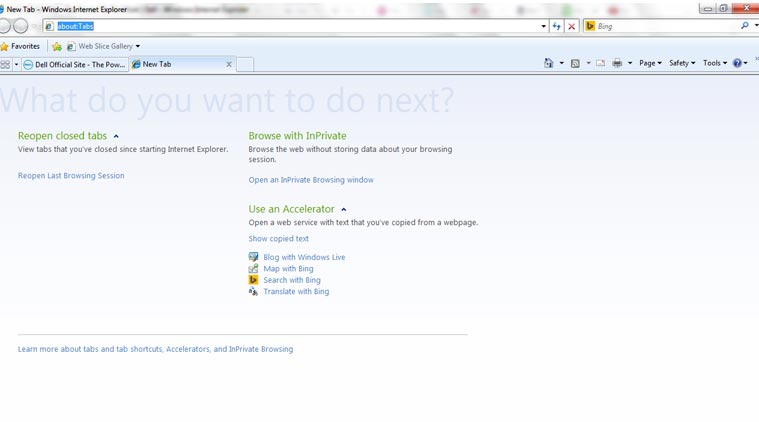Open the Page menu

[650, 63]
